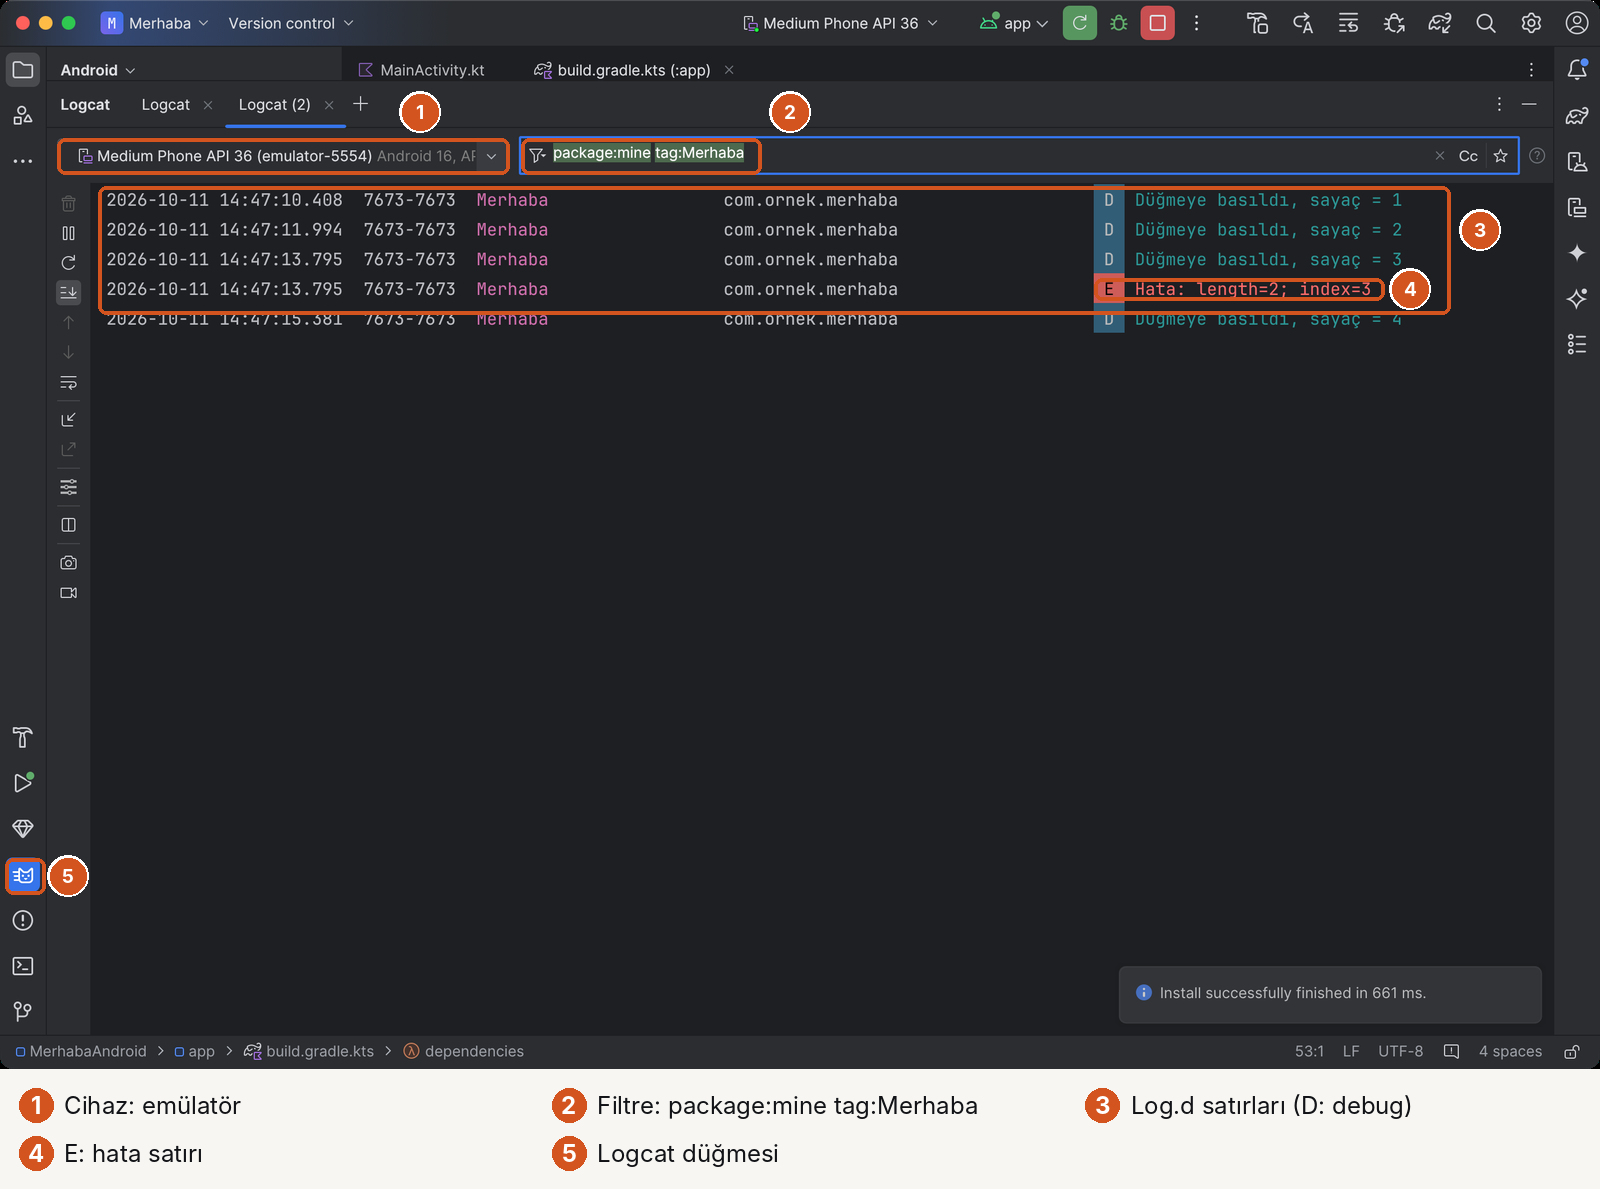Import logs from a file
The image size is (1600, 1189).
click(68, 420)
